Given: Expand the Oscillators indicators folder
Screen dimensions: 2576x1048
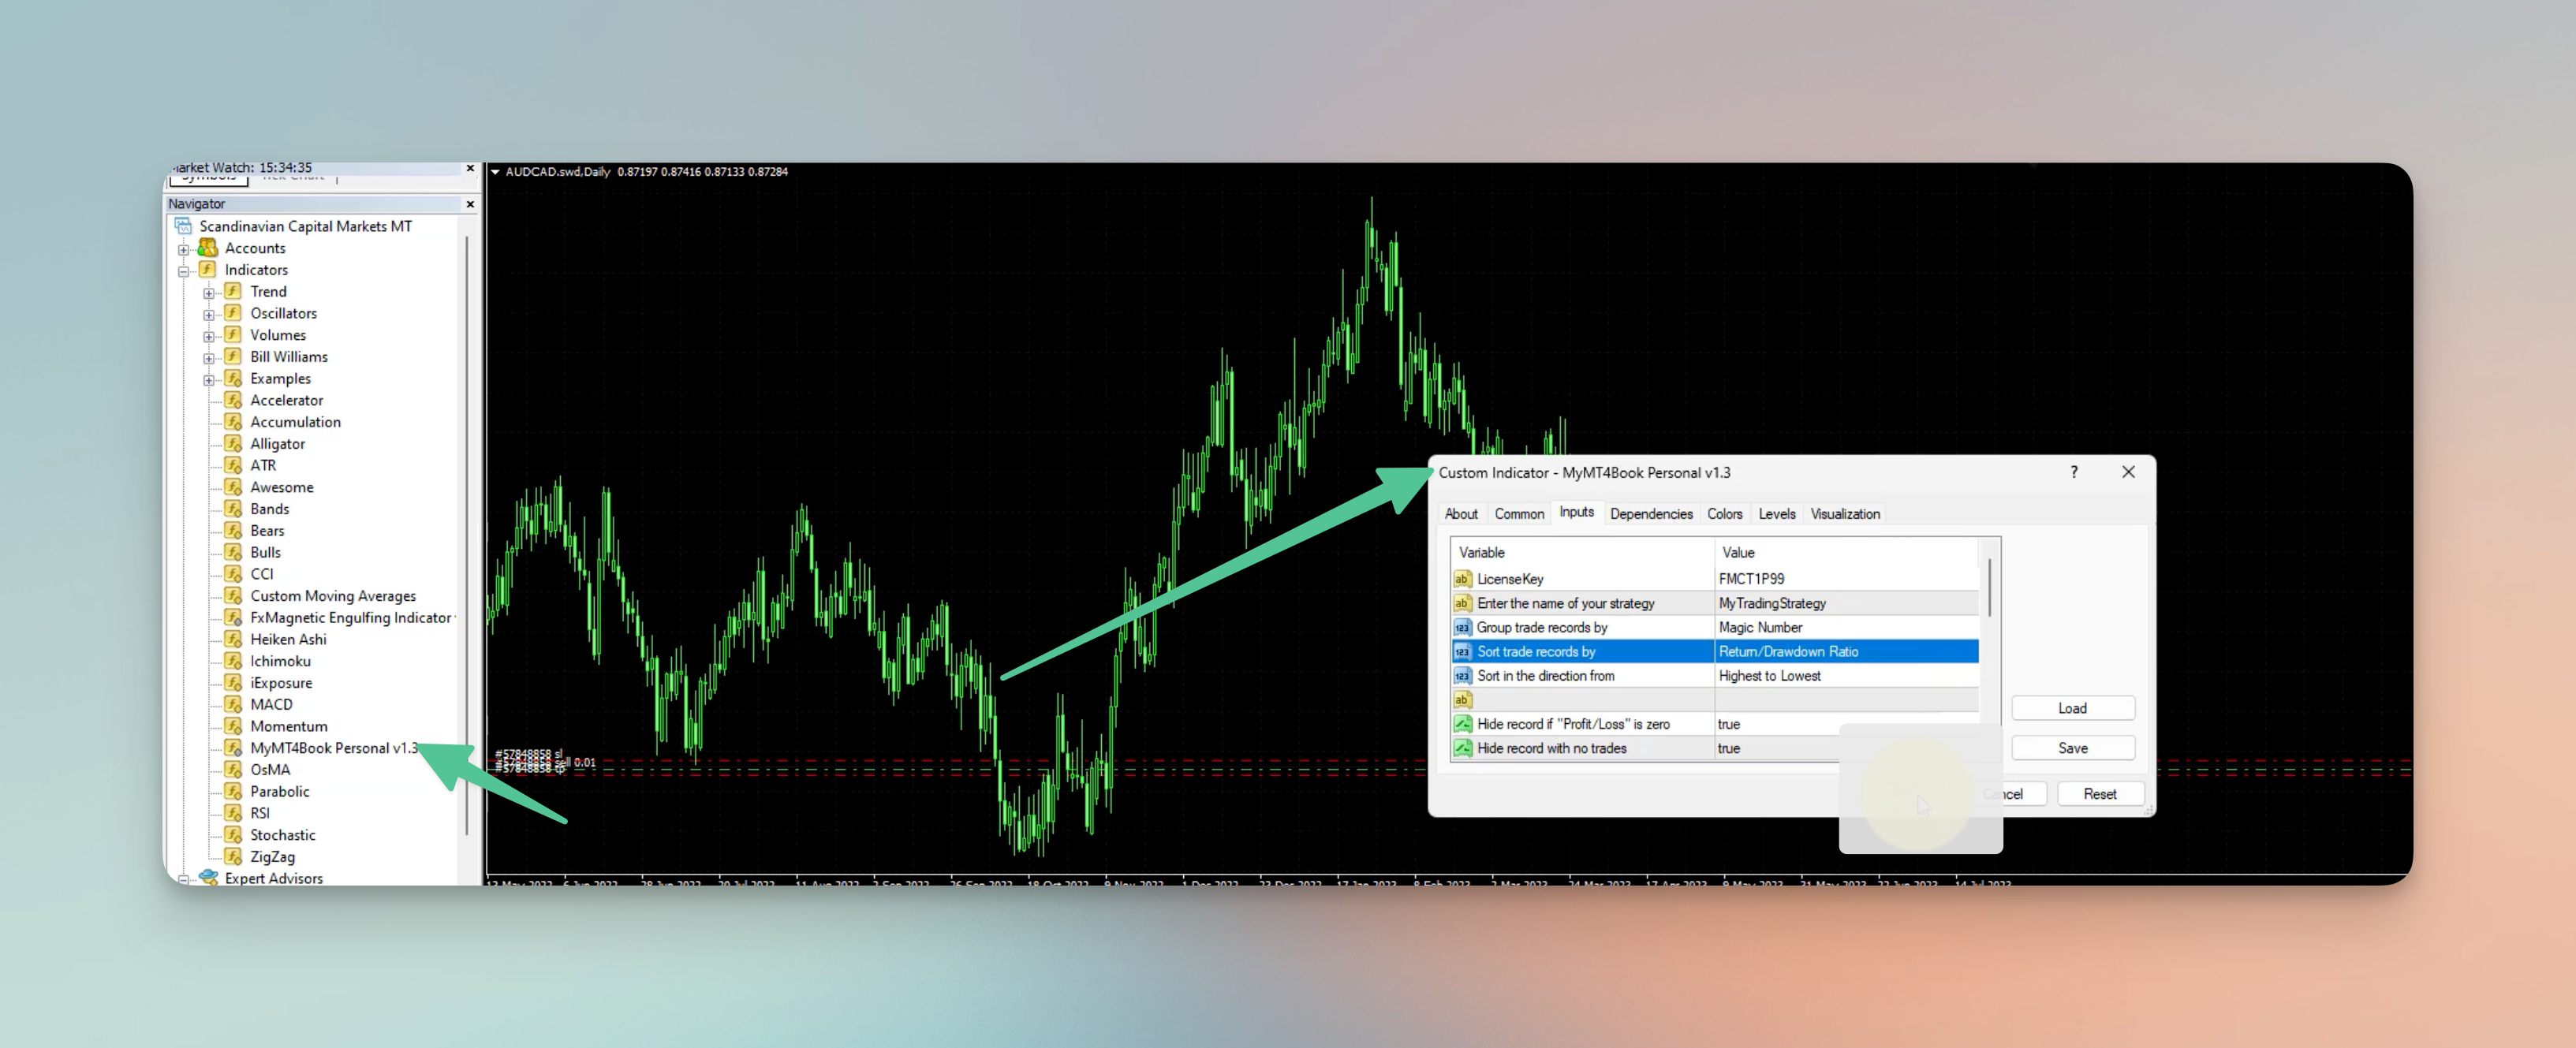Looking at the screenshot, I should pyautogui.click(x=209, y=315).
